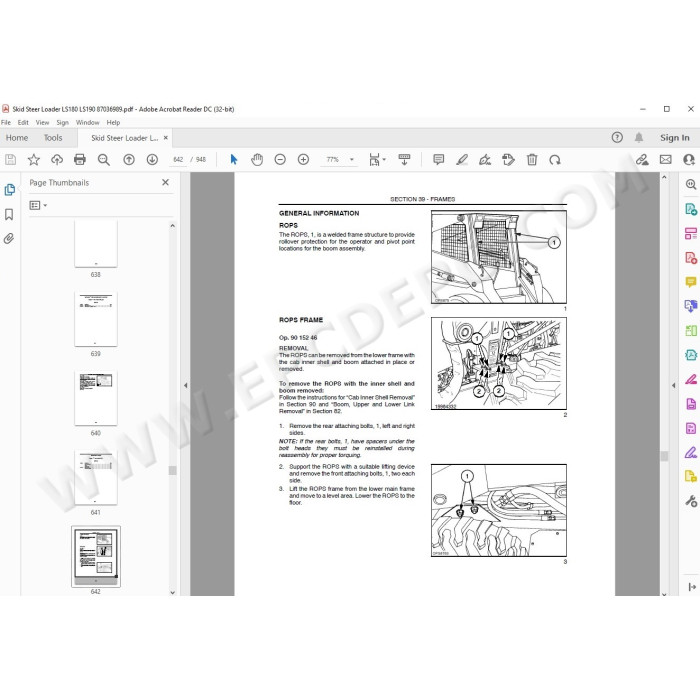Upload file to cloud icon
Screen dimensions: 700x700
(57, 159)
